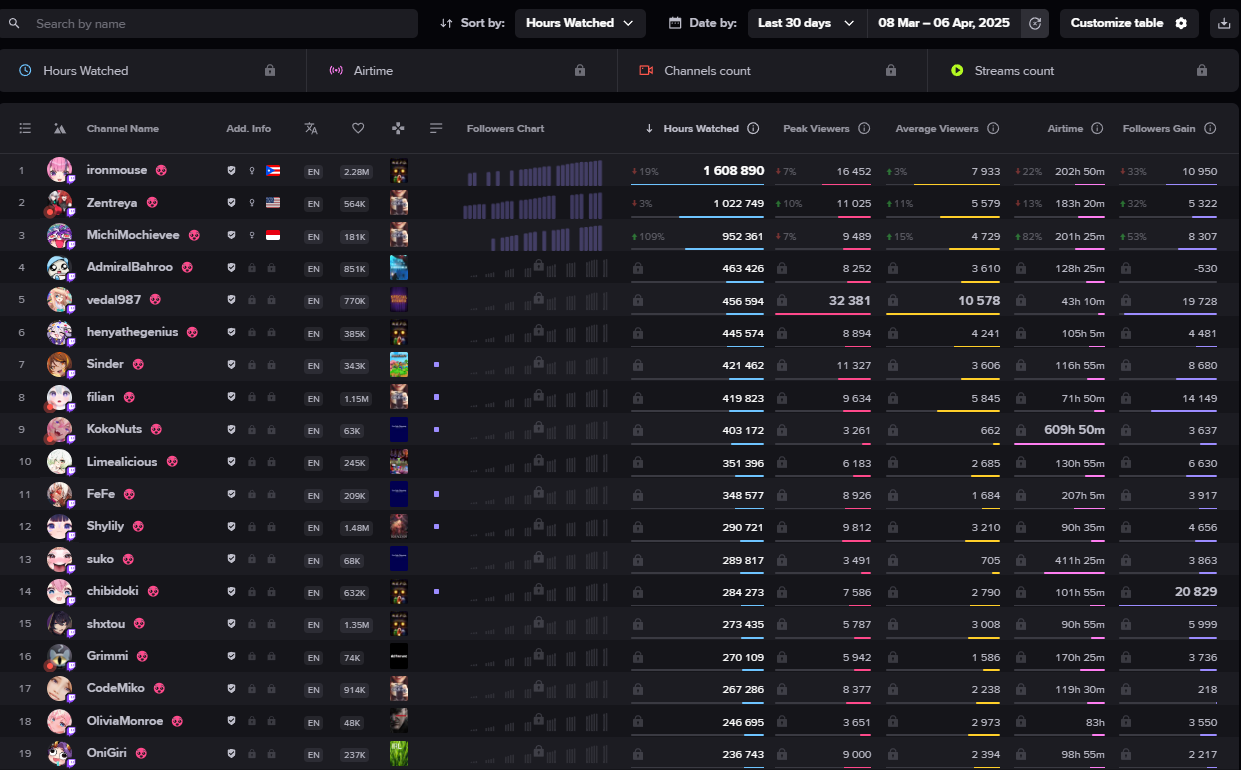Click the info icon beside Followers Gain header
Viewport: 1241px width, 770px height.
click(1210, 128)
